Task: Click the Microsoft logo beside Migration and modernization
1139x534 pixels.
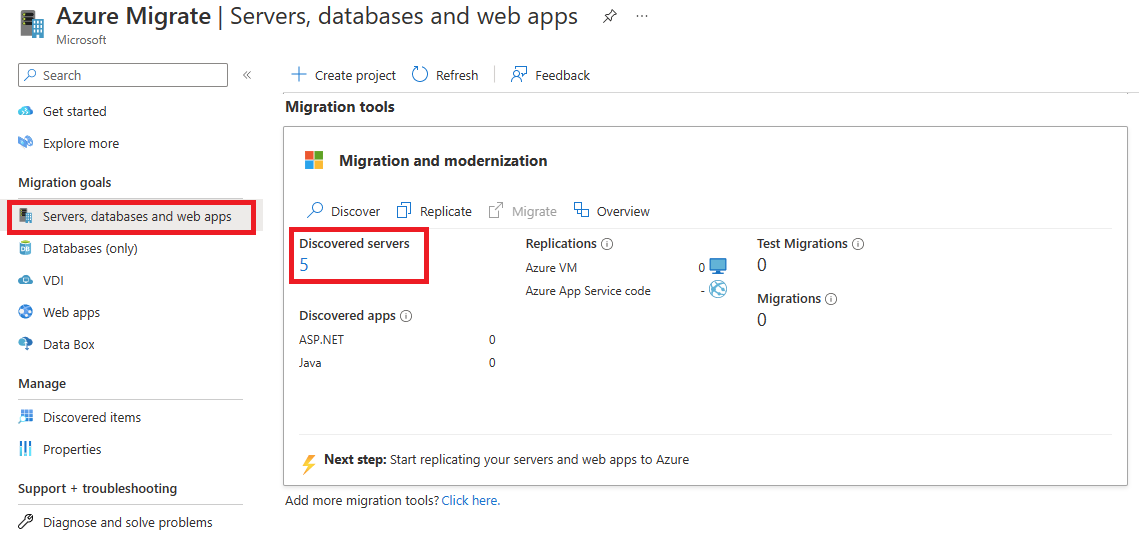Action: [x=314, y=161]
